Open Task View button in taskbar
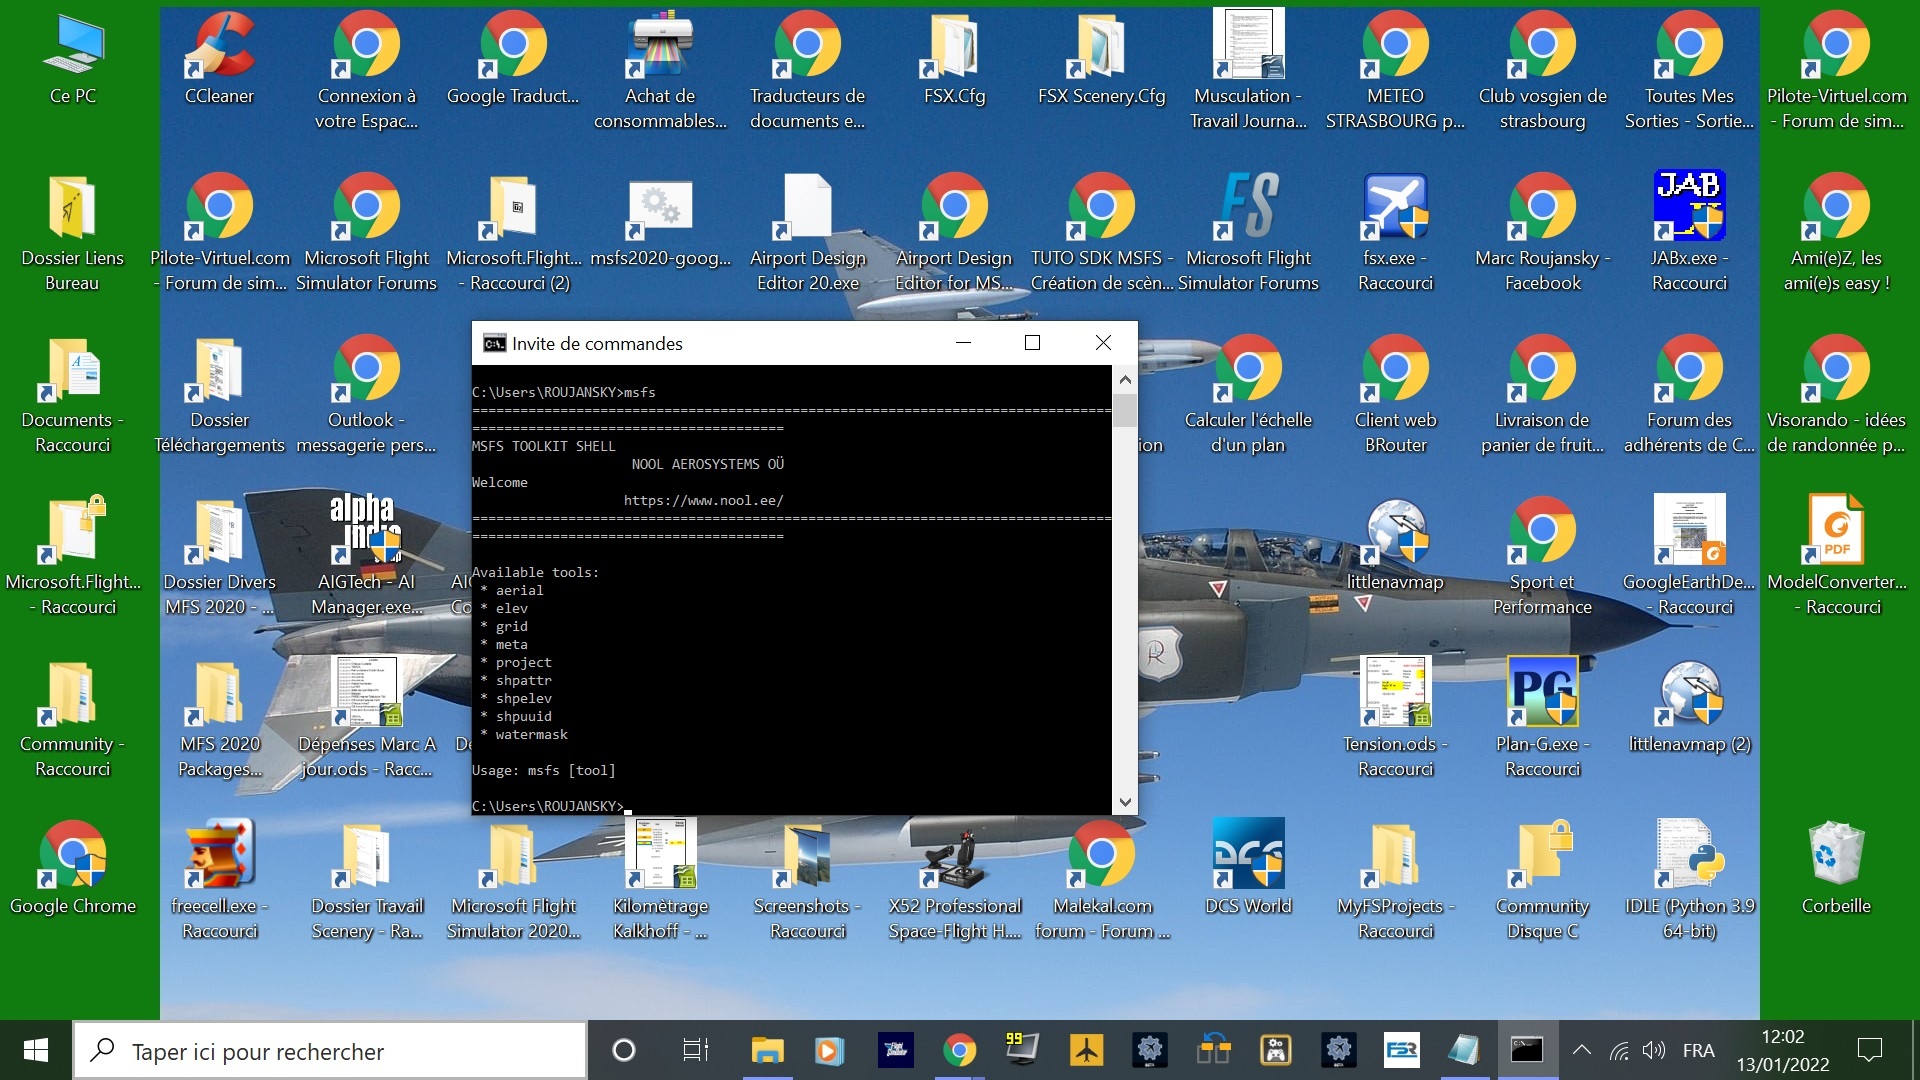 pos(695,1050)
